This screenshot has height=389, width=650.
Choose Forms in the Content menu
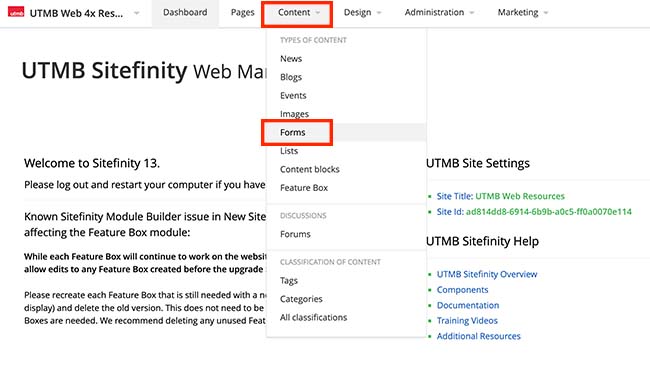pyautogui.click(x=293, y=132)
